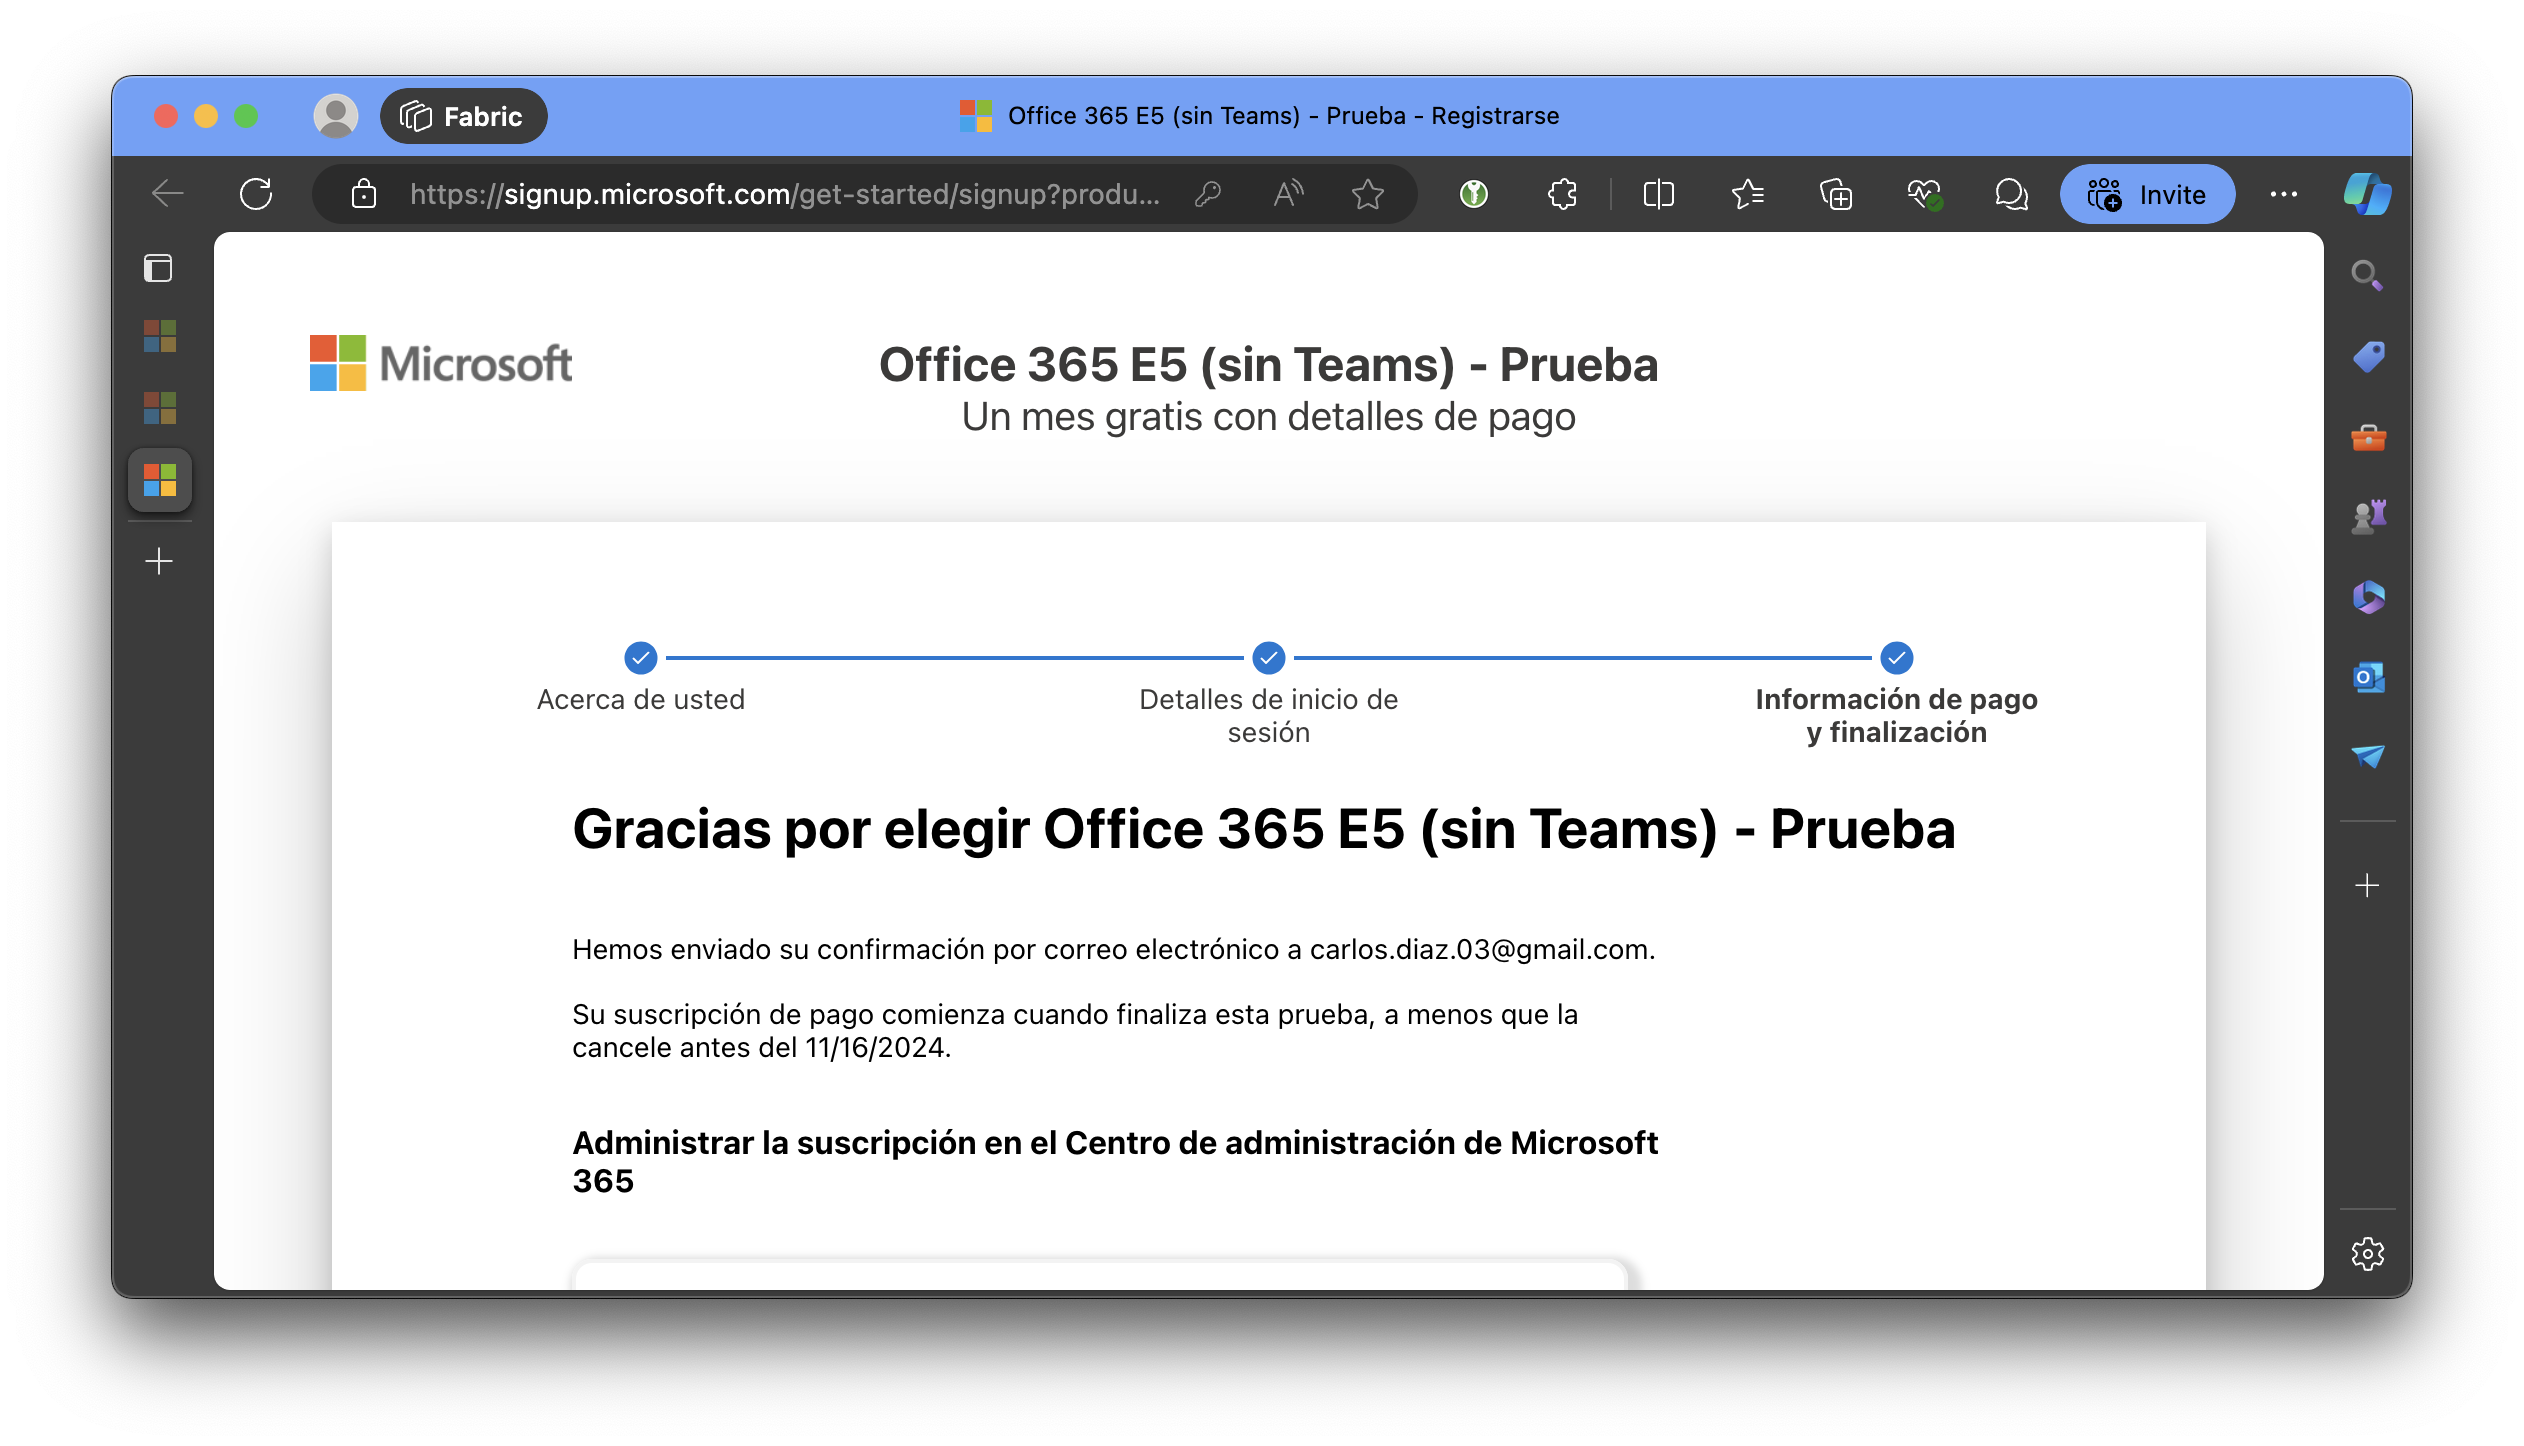
Task: Switch to Fabric workspace pill
Action: pyautogui.click(x=463, y=116)
